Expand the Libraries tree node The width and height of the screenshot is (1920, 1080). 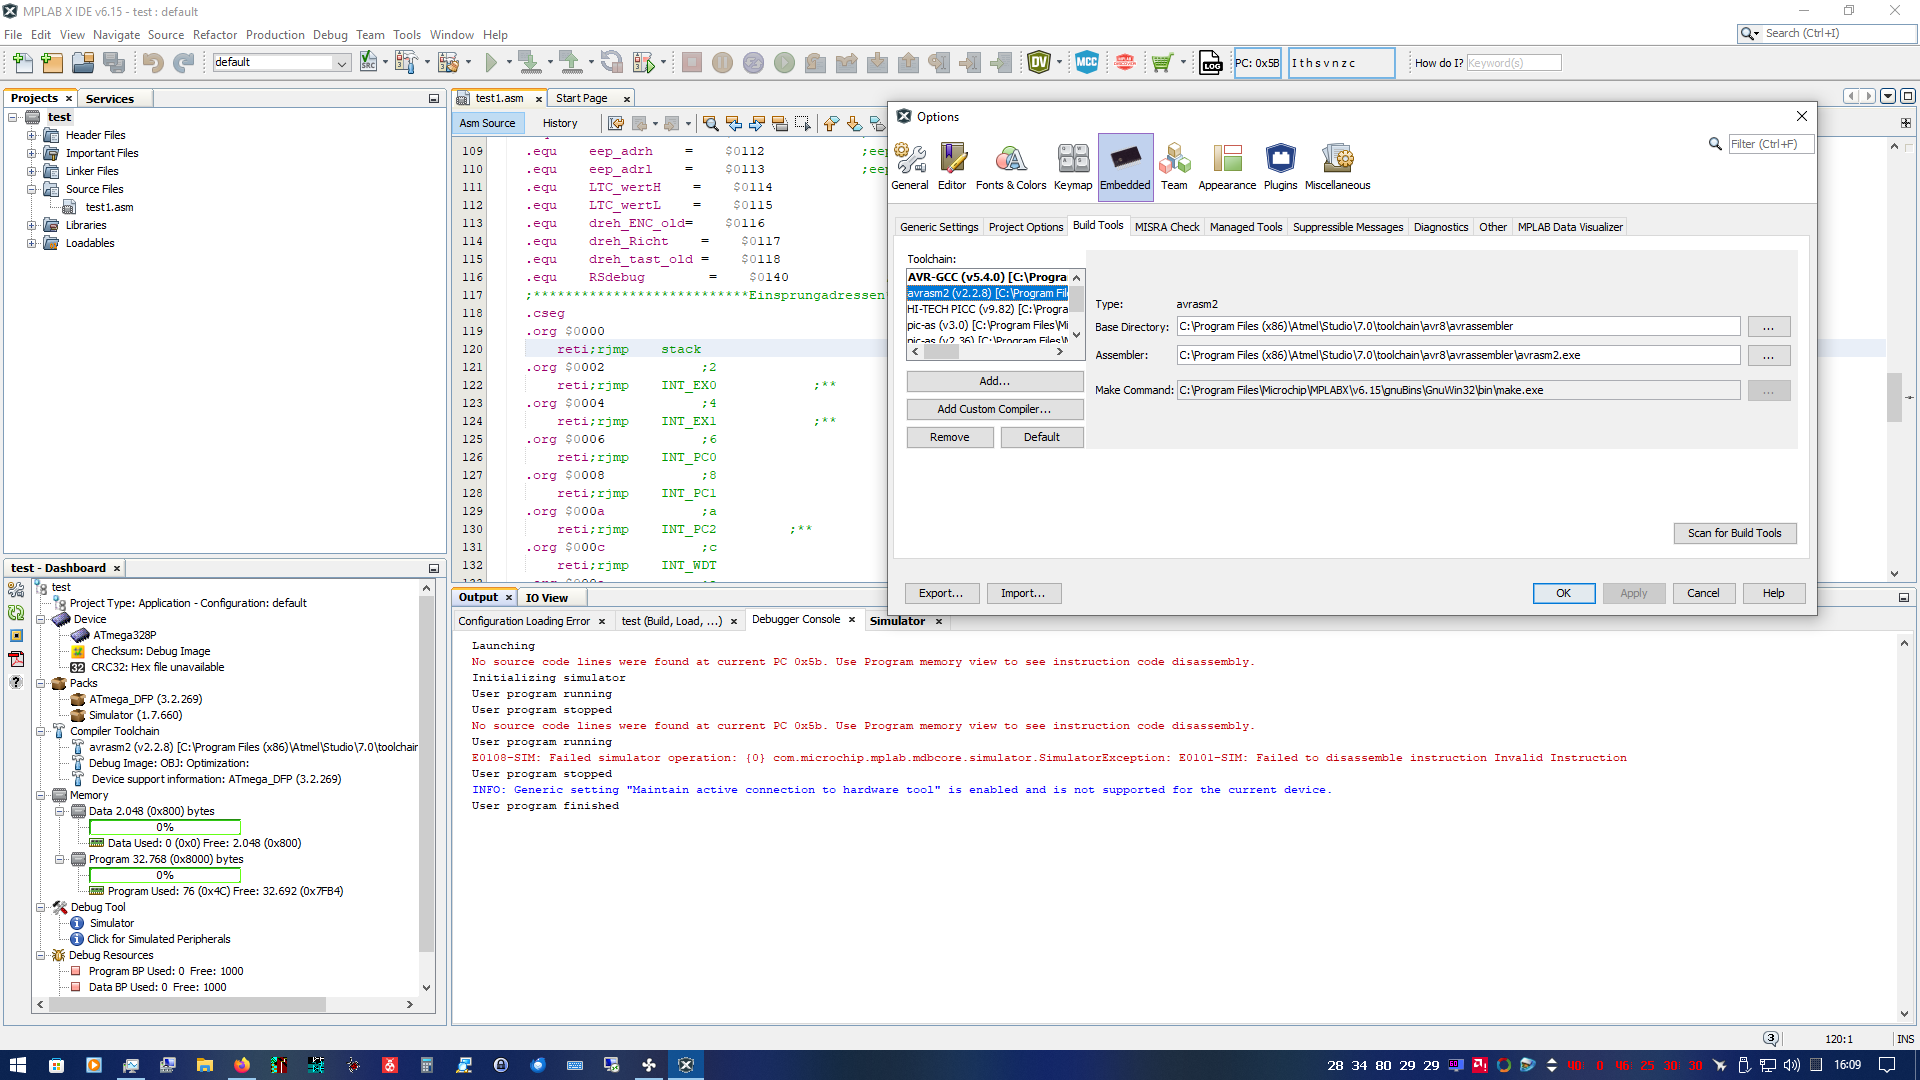click(31, 225)
